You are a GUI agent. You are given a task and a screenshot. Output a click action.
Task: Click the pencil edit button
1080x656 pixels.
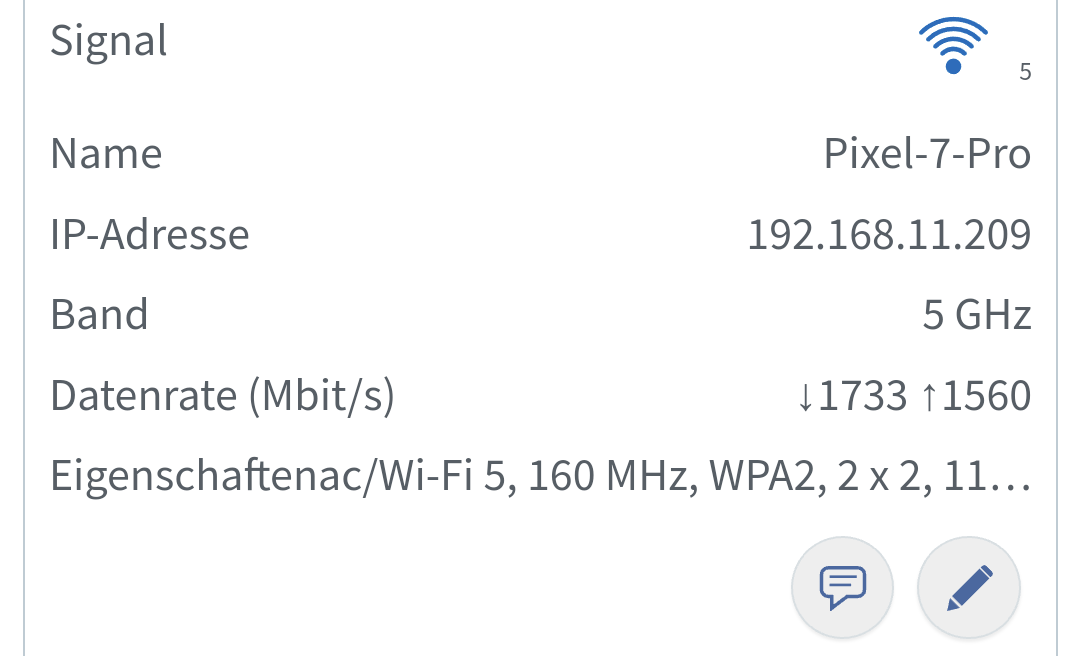(968, 588)
